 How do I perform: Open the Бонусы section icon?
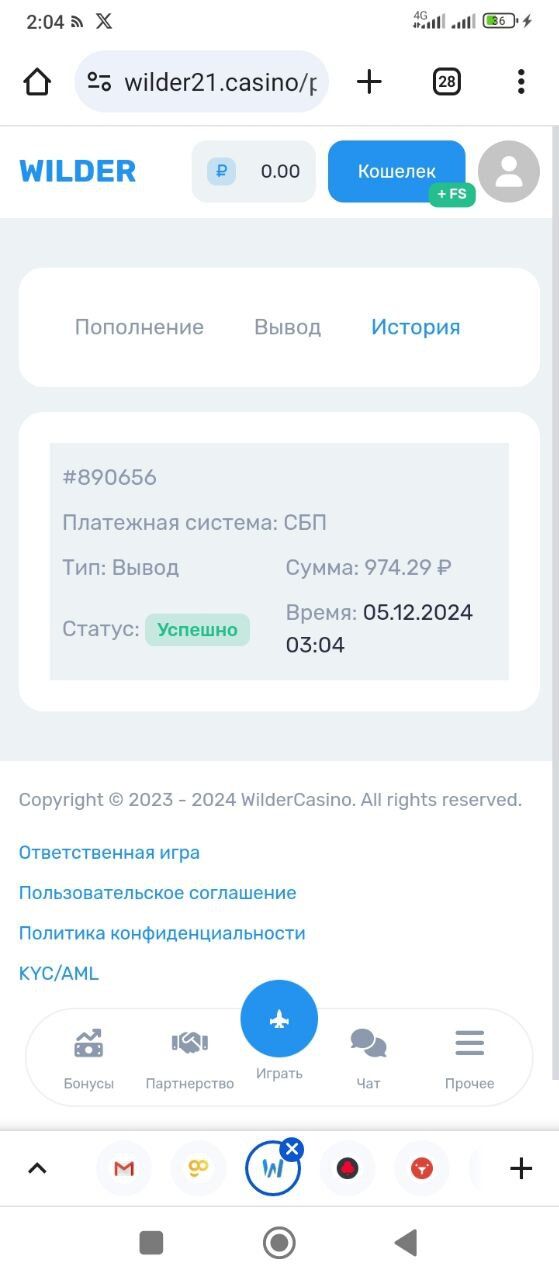click(89, 1045)
